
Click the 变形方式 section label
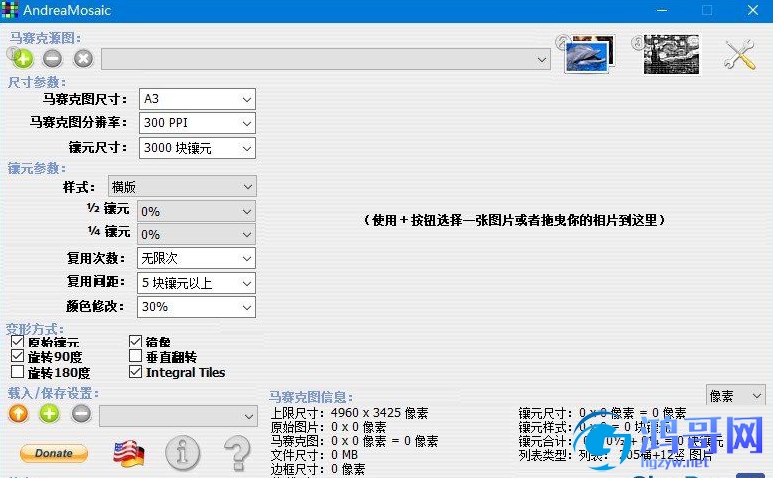[35, 329]
